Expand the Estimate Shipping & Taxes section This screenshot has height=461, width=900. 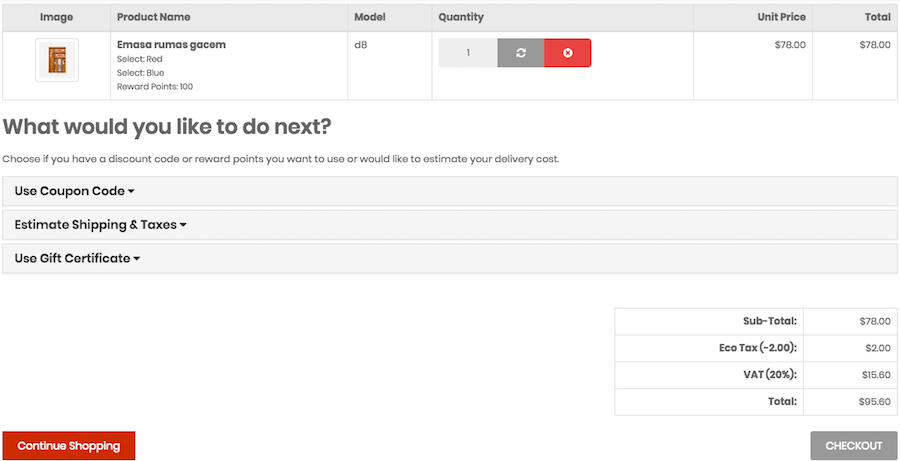[100, 225]
